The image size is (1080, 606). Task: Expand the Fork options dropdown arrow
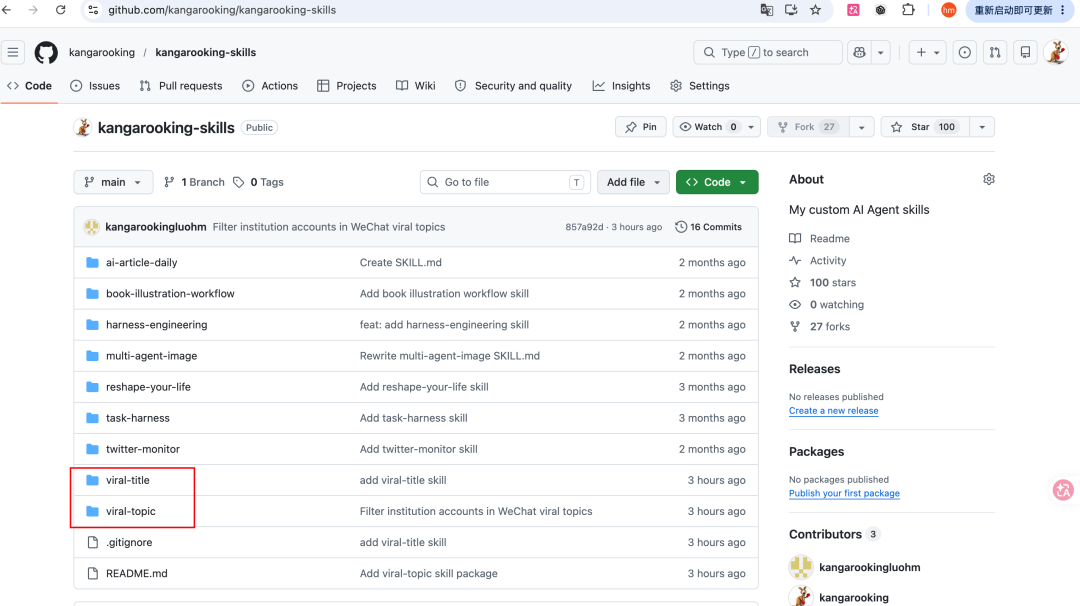coord(862,127)
